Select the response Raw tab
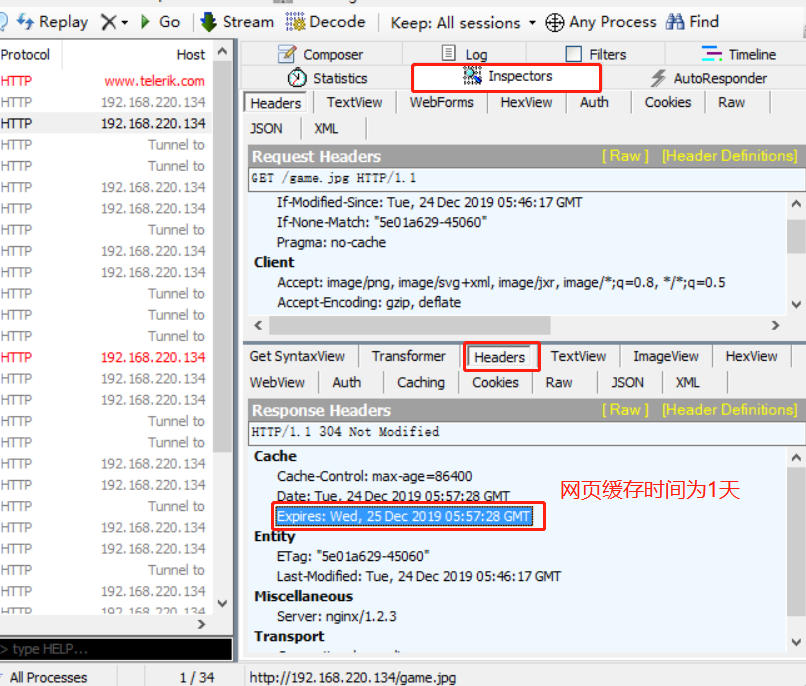Image resolution: width=806 pixels, height=686 pixels. click(x=559, y=382)
